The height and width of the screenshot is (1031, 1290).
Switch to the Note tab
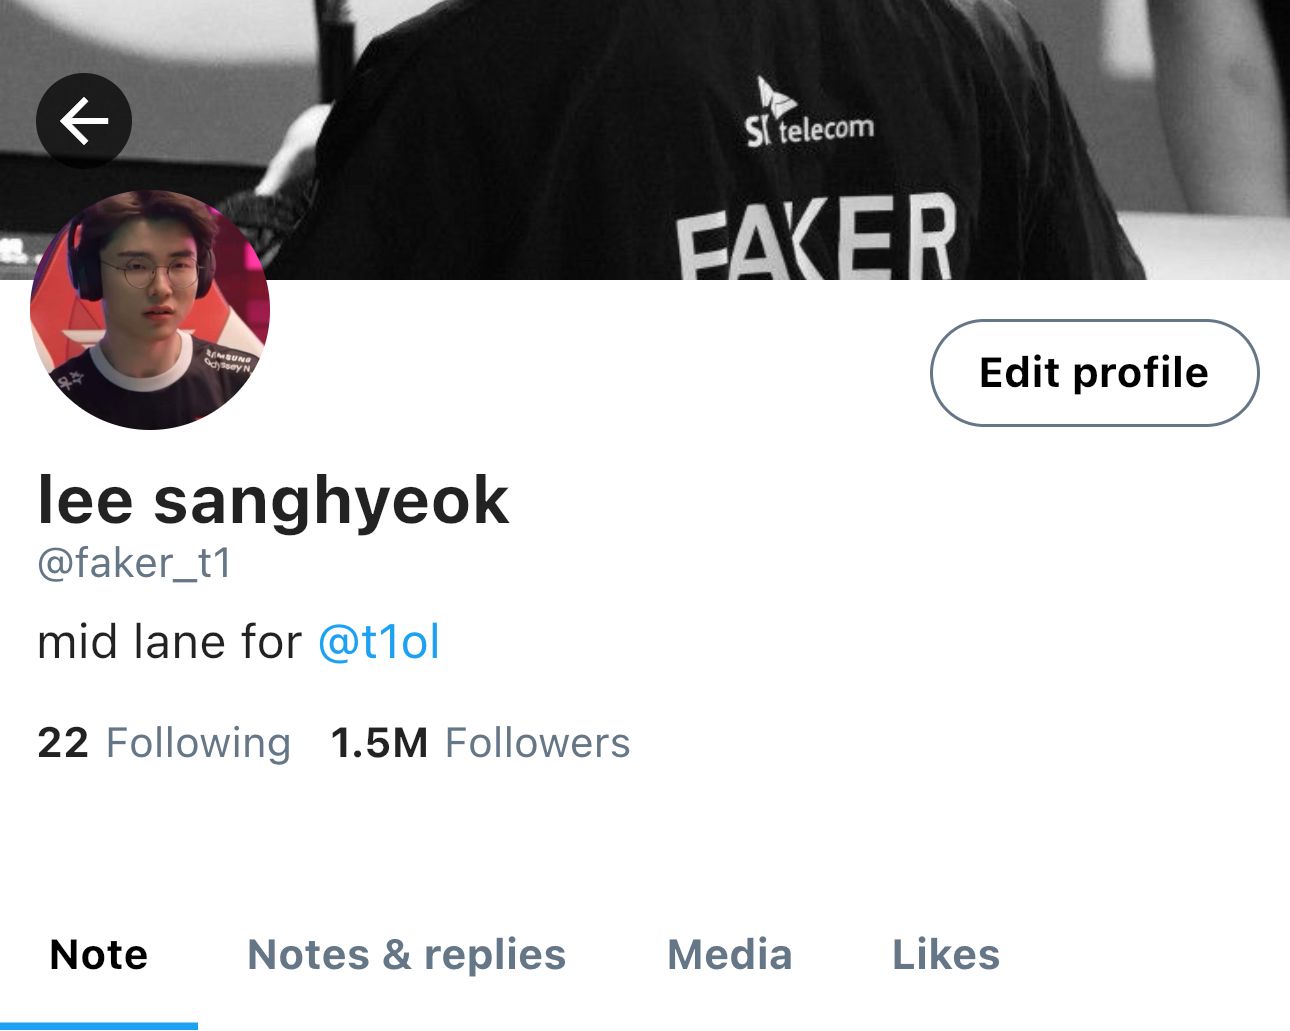[99, 955]
